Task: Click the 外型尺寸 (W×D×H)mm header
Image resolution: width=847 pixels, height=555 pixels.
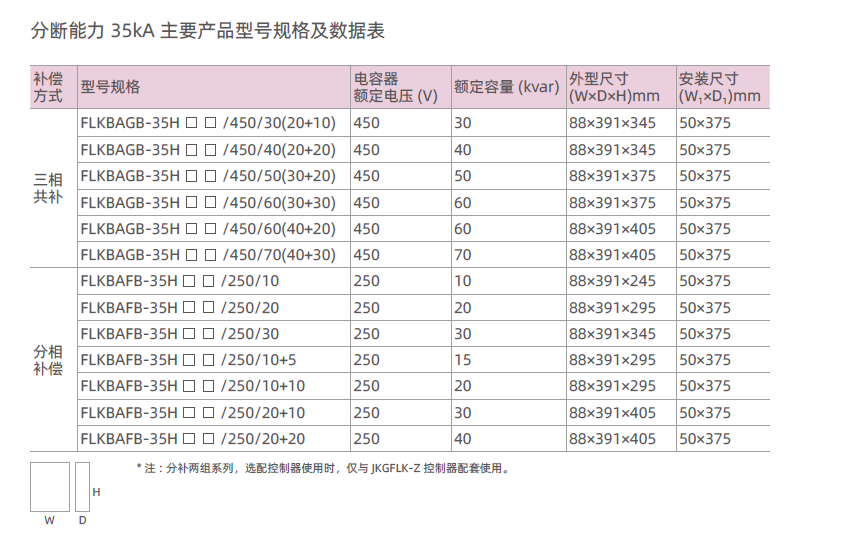Action: pyautogui.click(x=614, y=87)
